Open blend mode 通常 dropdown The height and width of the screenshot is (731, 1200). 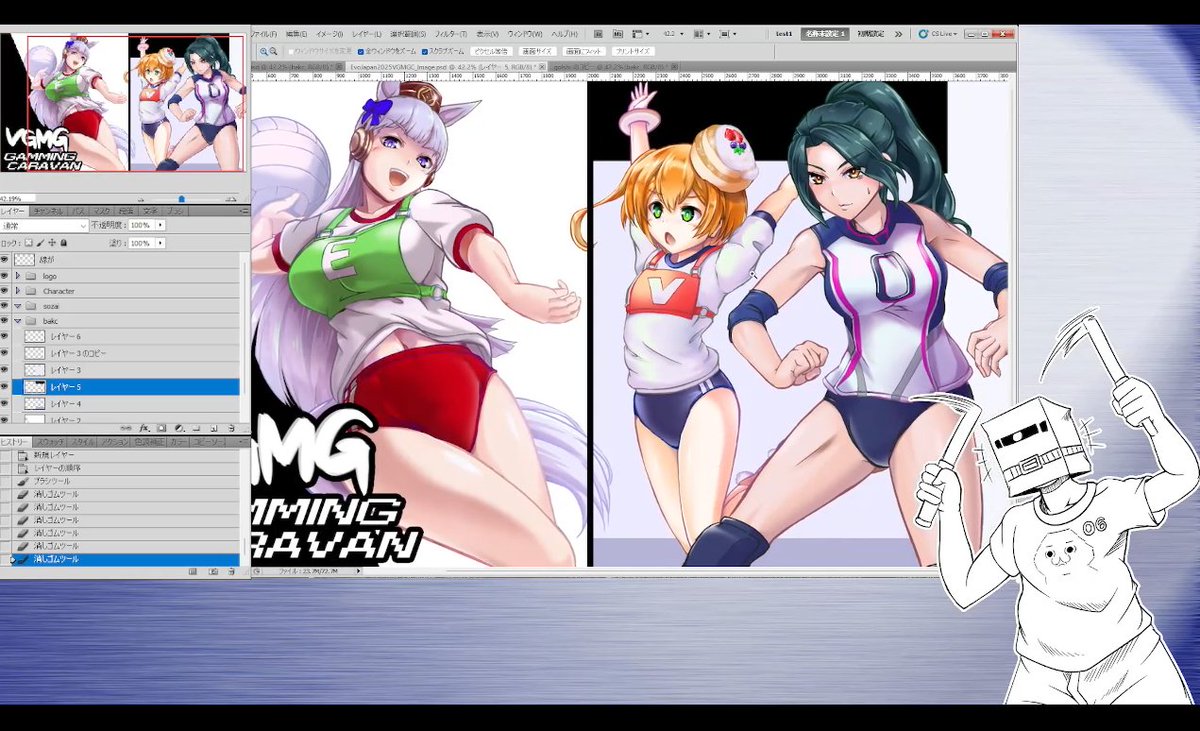click(x=44, y=226)
